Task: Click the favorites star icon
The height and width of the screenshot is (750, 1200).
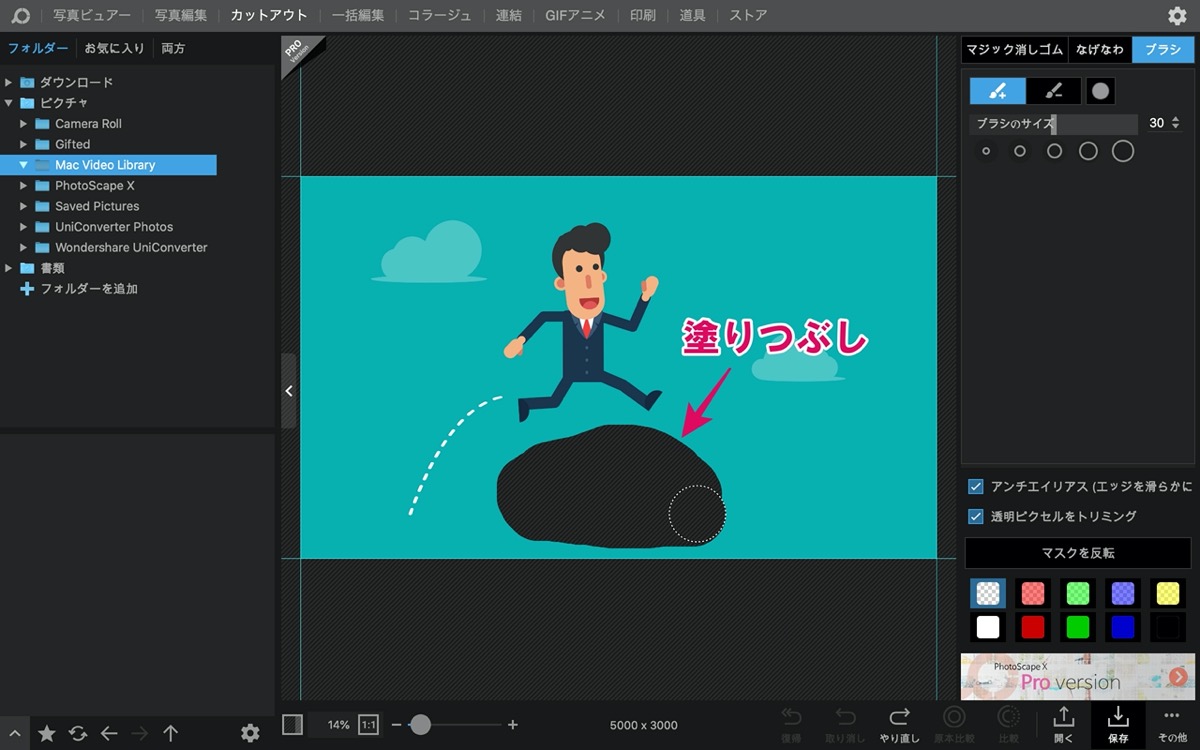Action: 47,733
